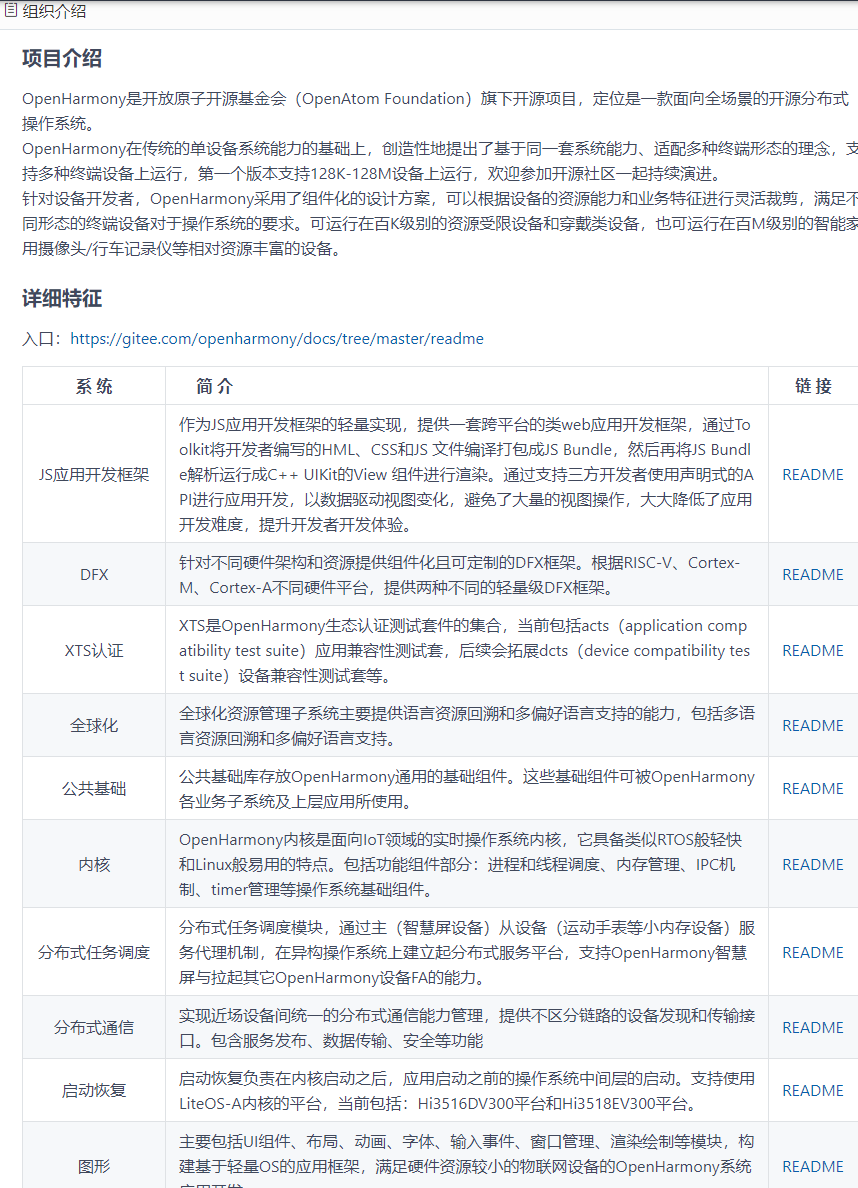Image resolution: width=858 pixels, height=1188 pixels.
Task: Open README link for 启动恢复 row
Action: (x=813, y=1090)
